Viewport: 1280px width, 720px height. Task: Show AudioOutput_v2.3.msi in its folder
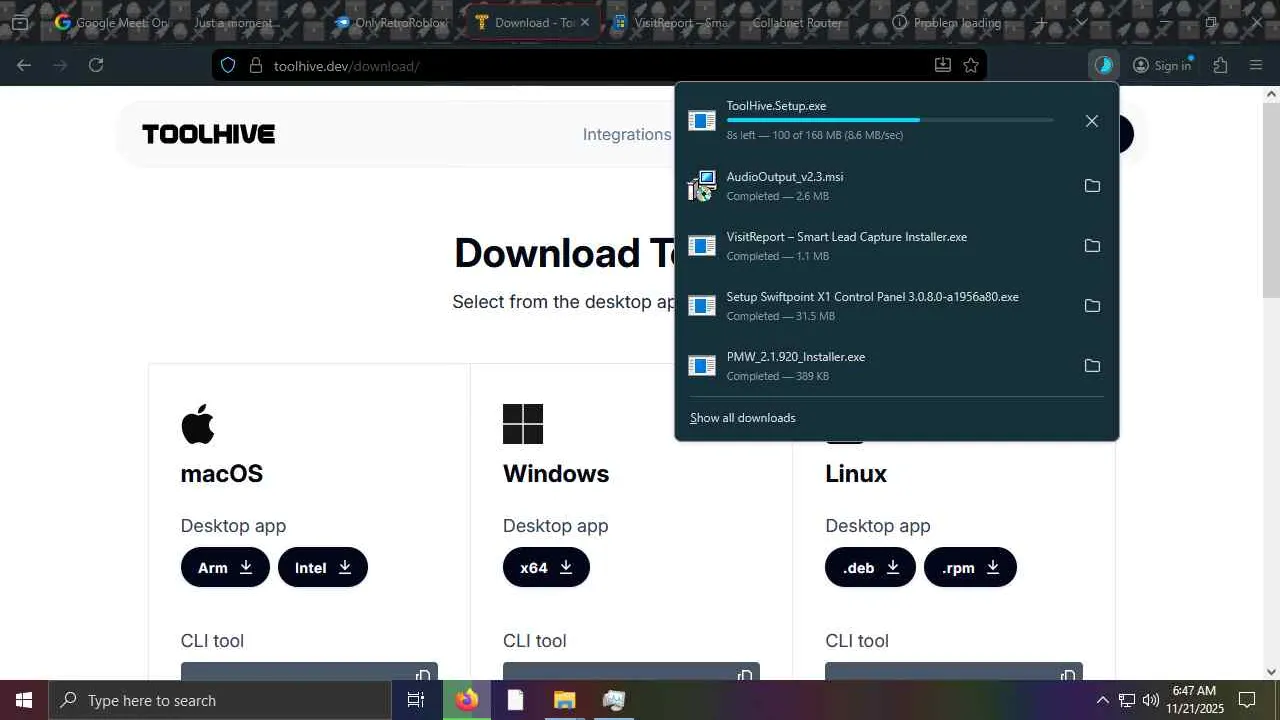[1092, 186]
